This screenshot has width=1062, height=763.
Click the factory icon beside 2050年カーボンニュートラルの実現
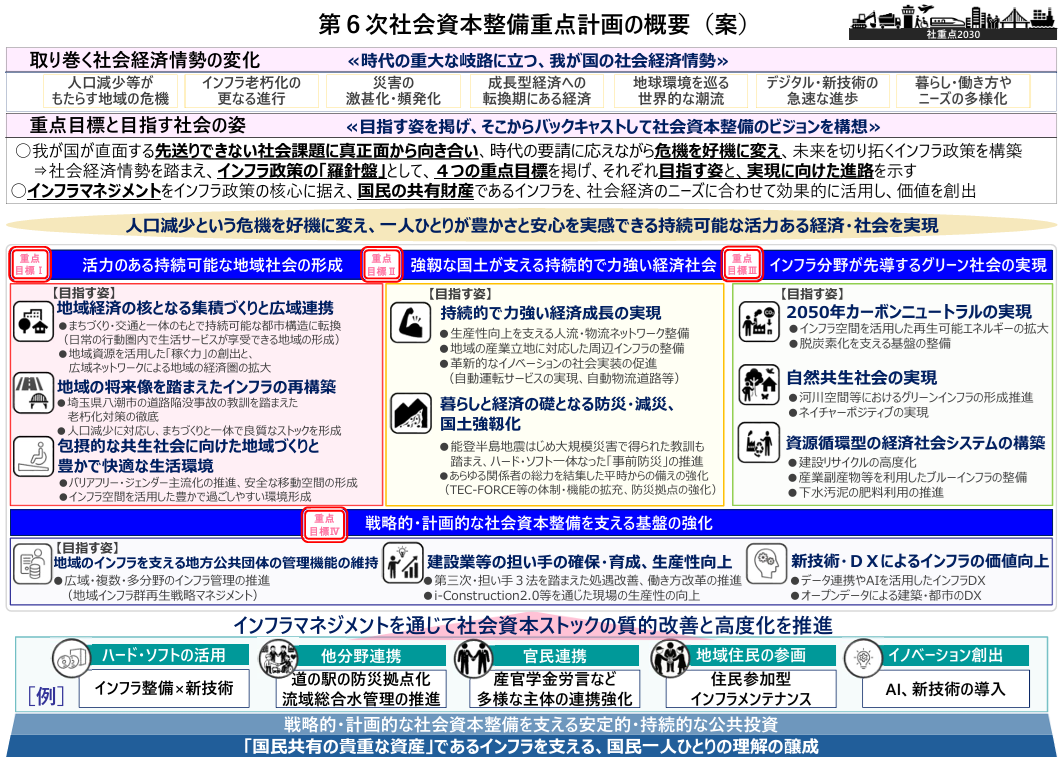[x=758, y=321]
